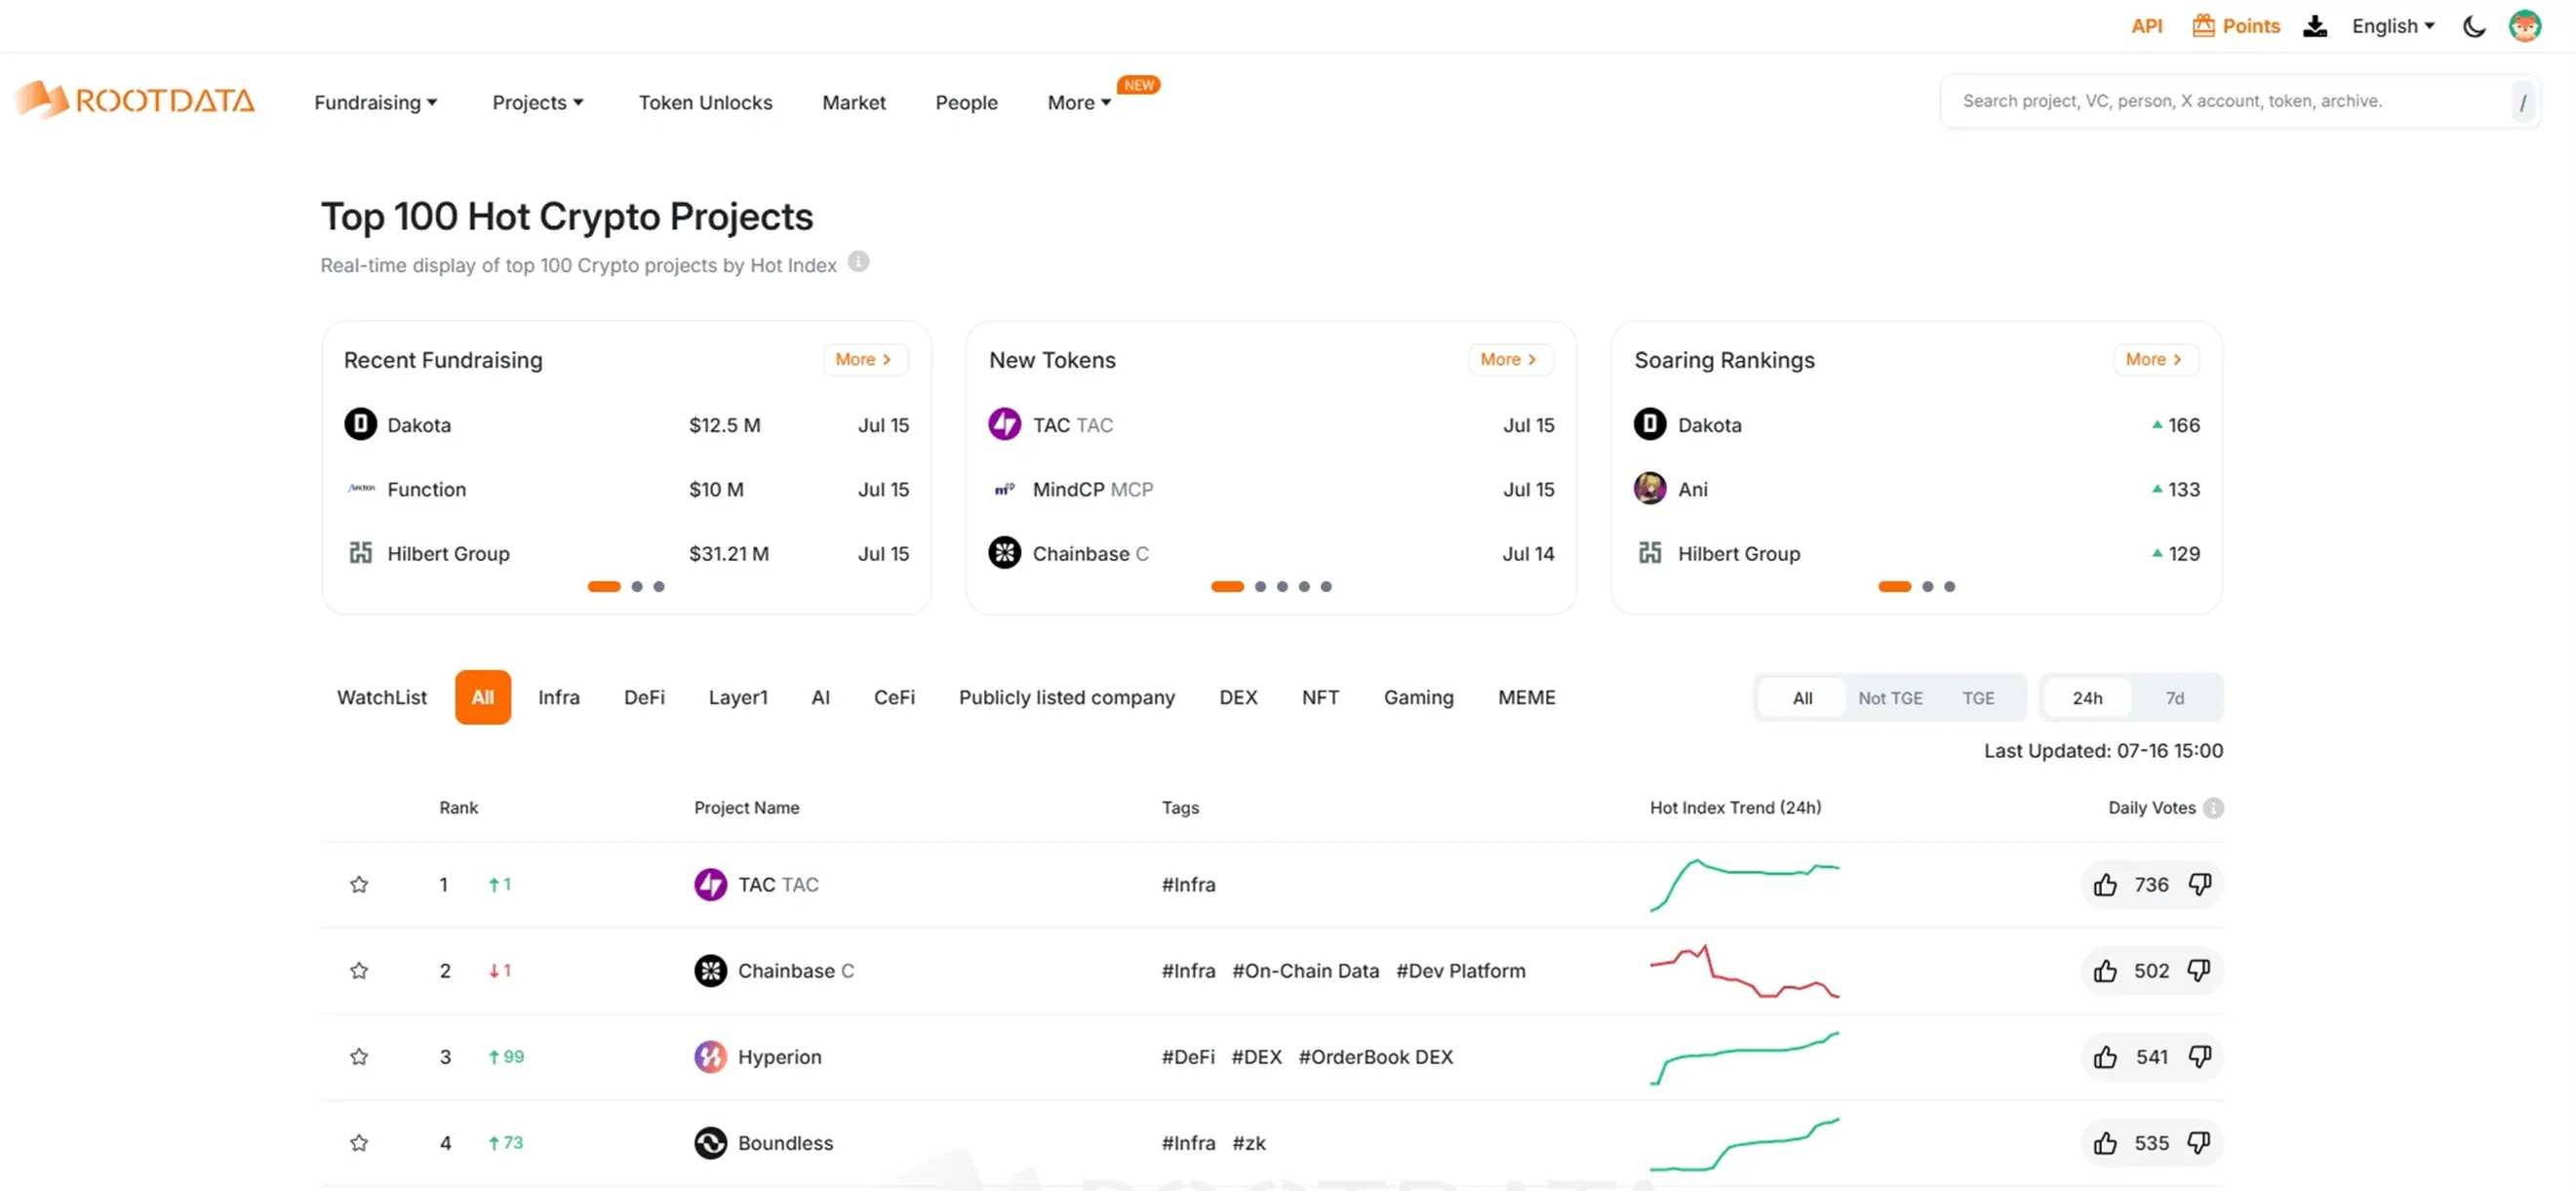Star TAC to add to watchlist
The width and height of the screenshot is (2576, 1191).
[x=359, y=884]
